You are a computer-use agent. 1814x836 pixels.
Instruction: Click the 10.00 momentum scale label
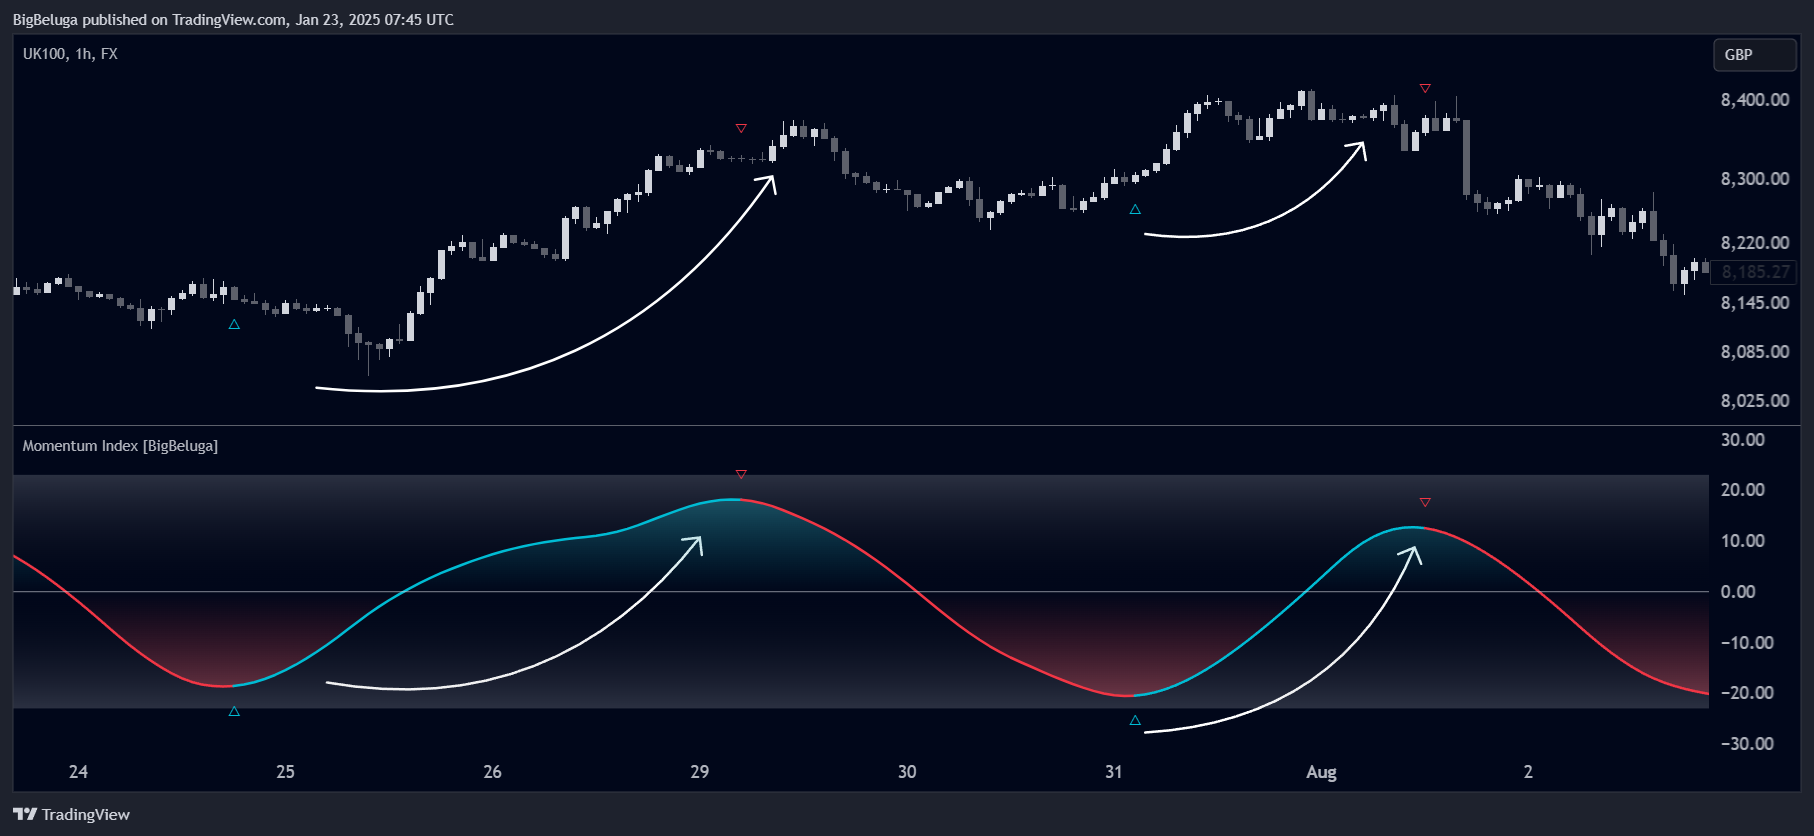(x=1743, y=541)
